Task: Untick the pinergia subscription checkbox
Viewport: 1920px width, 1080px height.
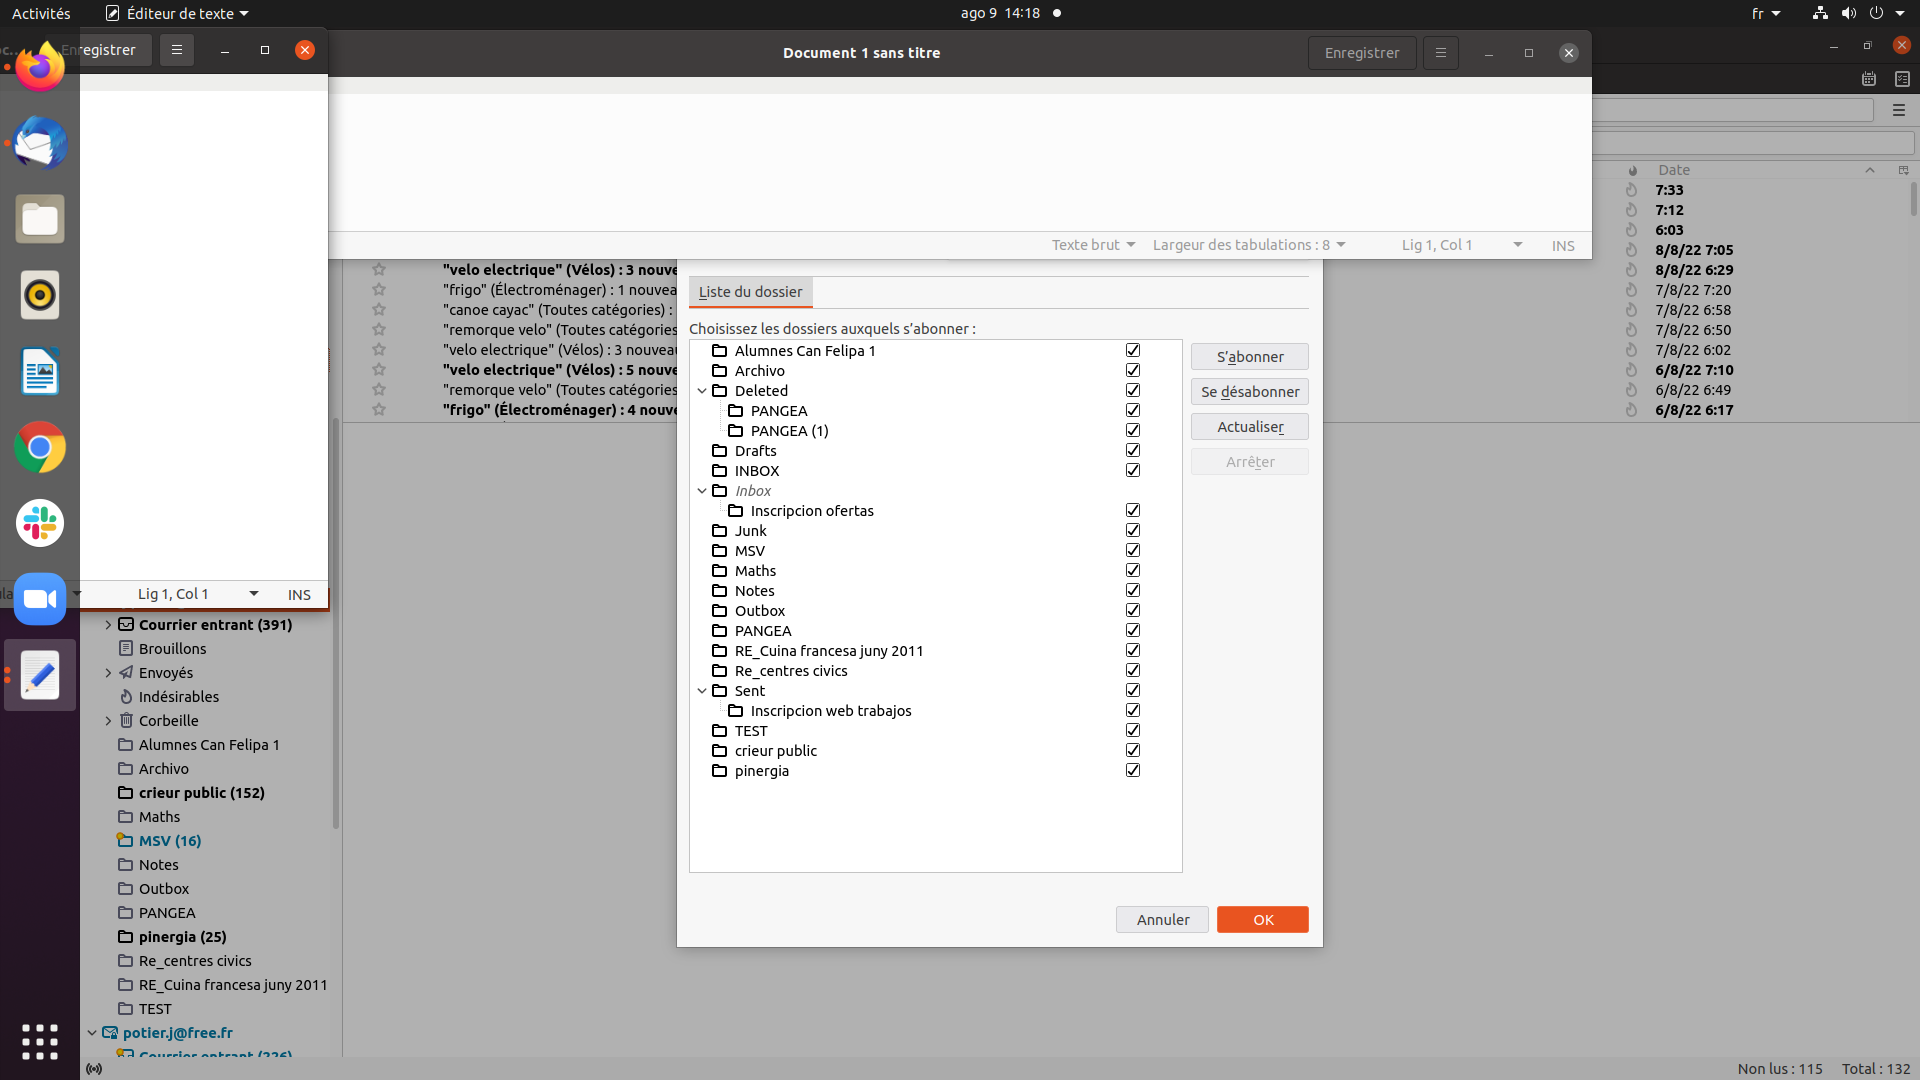Action: tap(1133, 771)
